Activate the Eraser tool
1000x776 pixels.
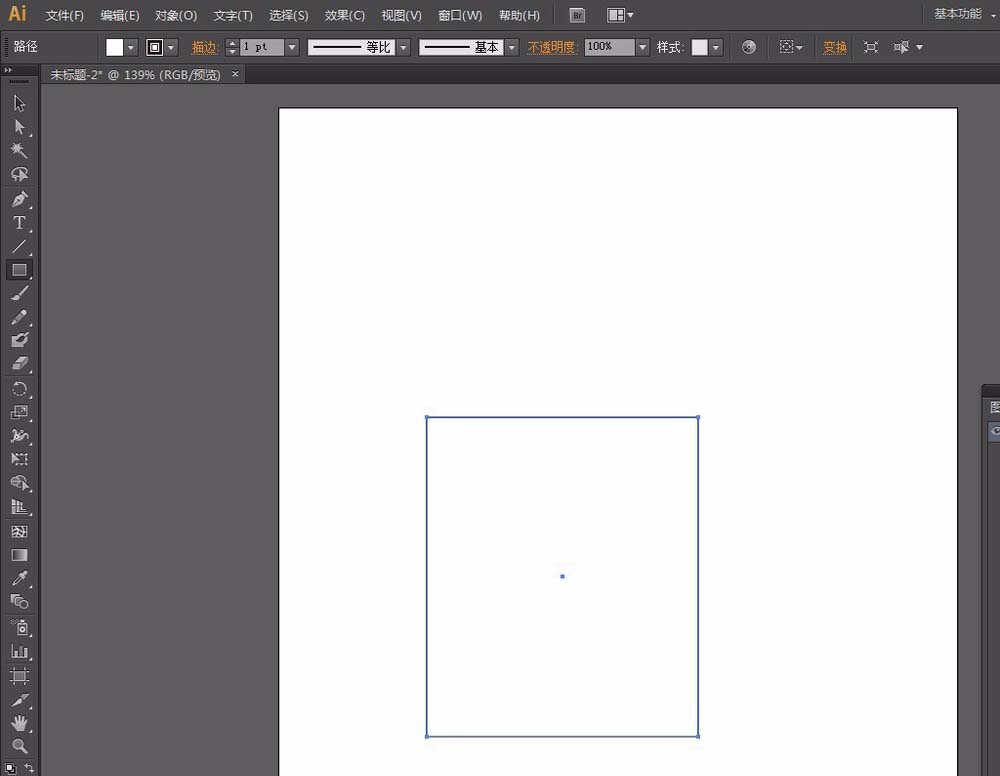point(19,363)
